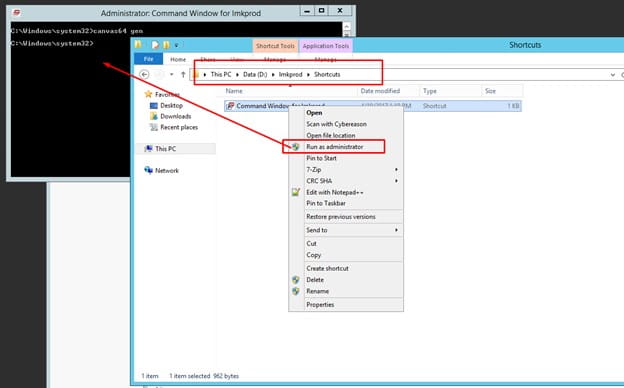Open Downloads in navigation pane

click(x=176, y=116)
